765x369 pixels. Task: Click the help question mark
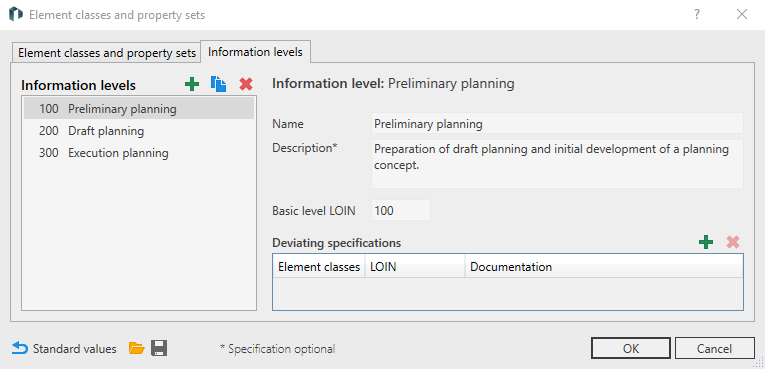coord(697,14)
